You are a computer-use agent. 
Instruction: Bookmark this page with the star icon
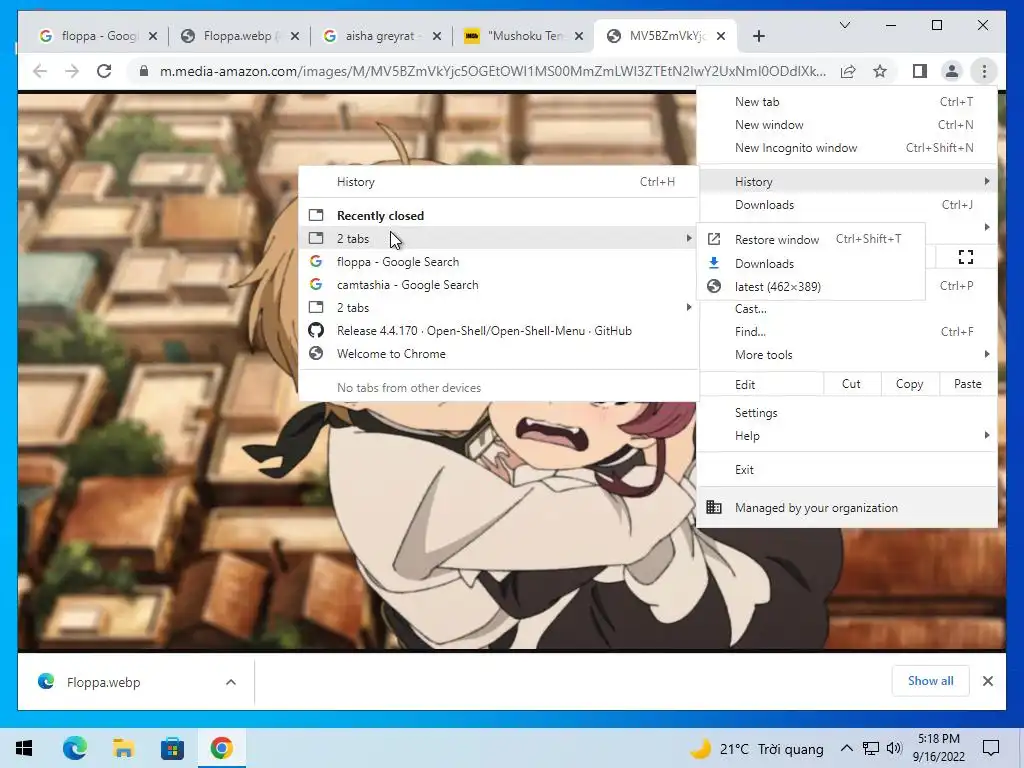pyautogui.click(x=880, y=71)
